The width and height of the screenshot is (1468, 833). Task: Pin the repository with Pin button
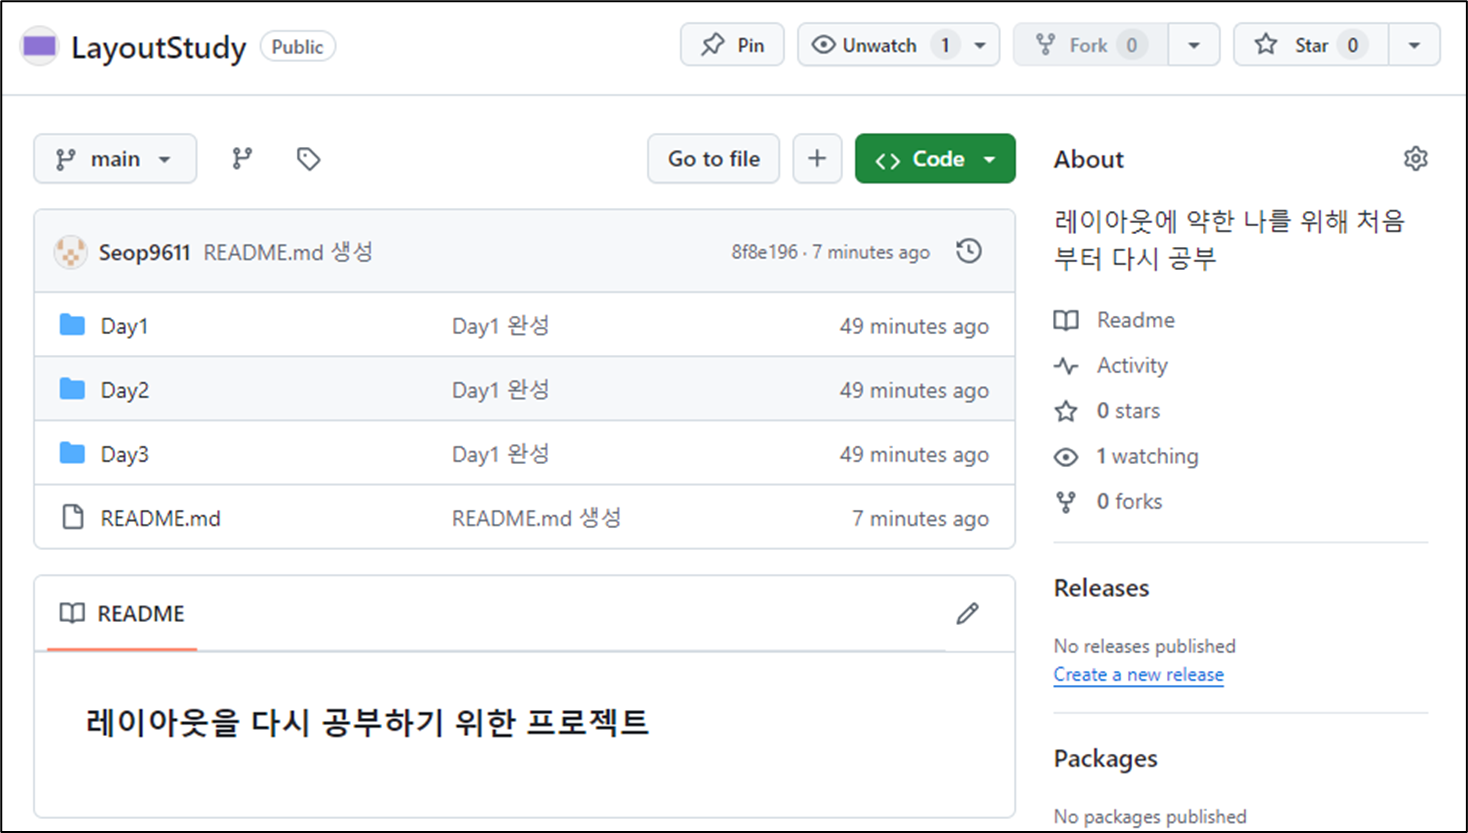[732, 45]
